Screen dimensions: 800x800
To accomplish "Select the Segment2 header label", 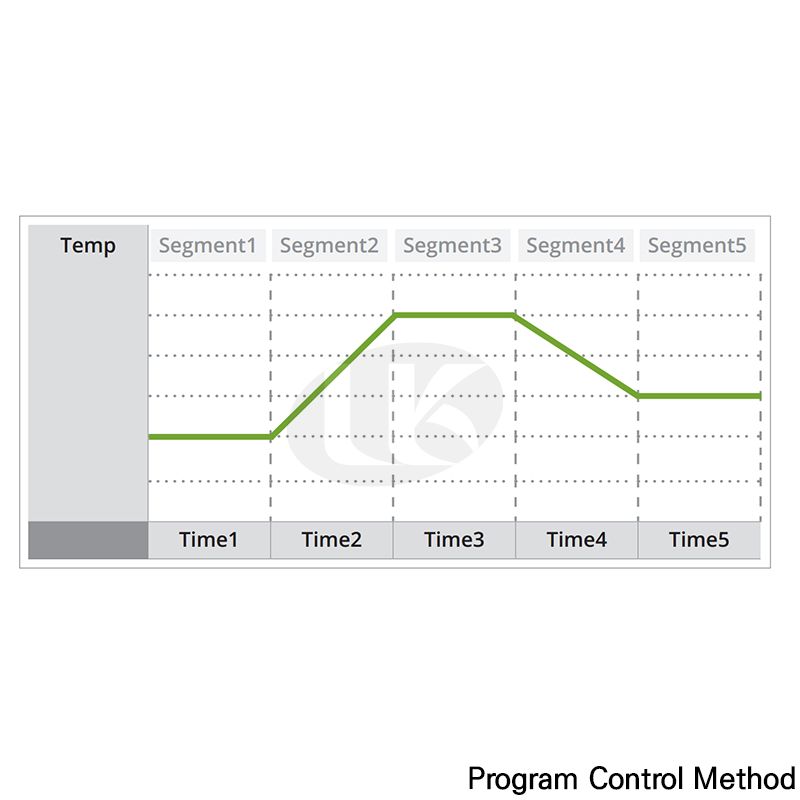I will pos(330,245).
